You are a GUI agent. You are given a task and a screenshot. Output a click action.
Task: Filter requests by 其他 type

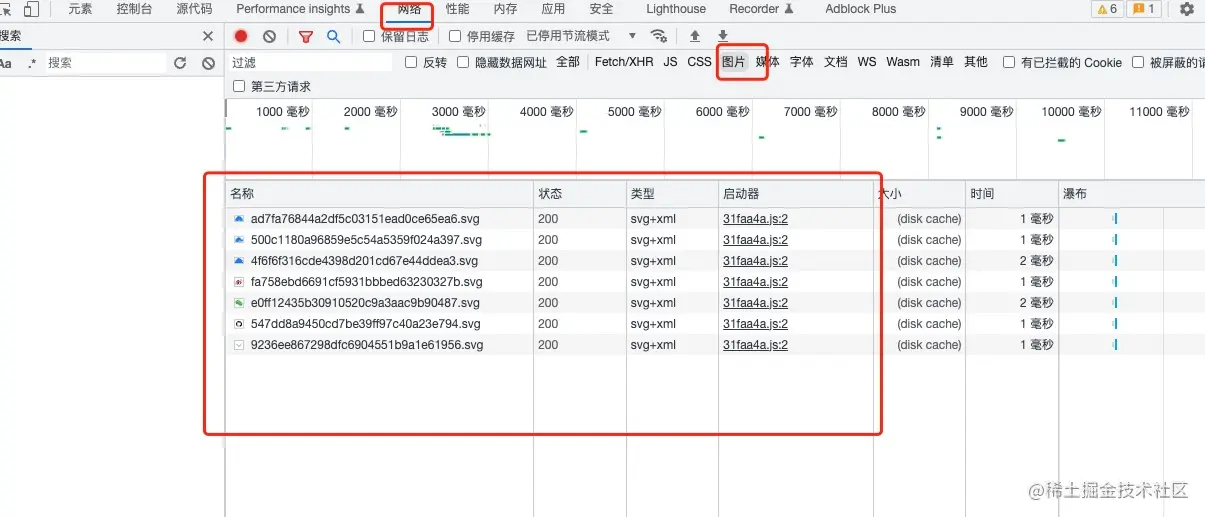[976, 62]
